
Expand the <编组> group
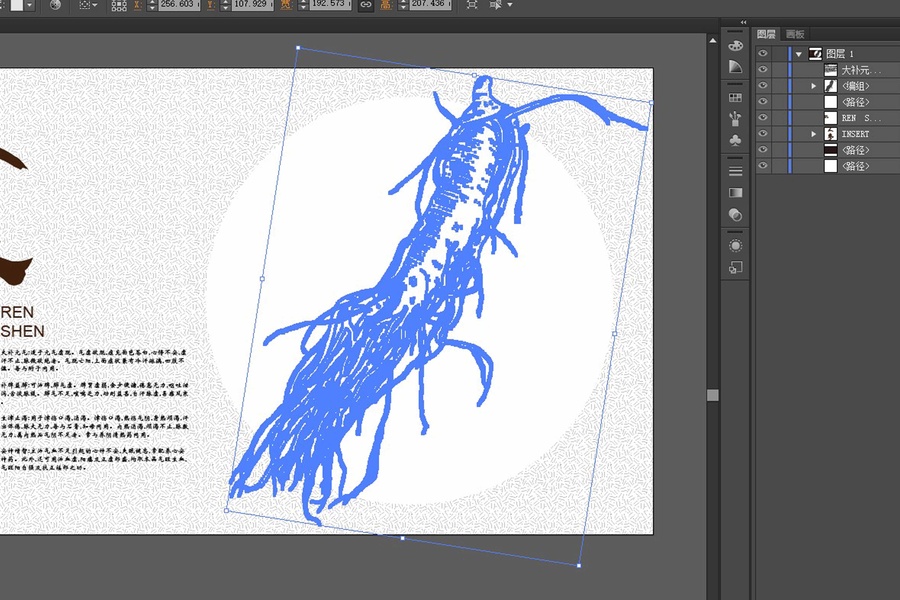pyautogui.click(x=813, y=86)
